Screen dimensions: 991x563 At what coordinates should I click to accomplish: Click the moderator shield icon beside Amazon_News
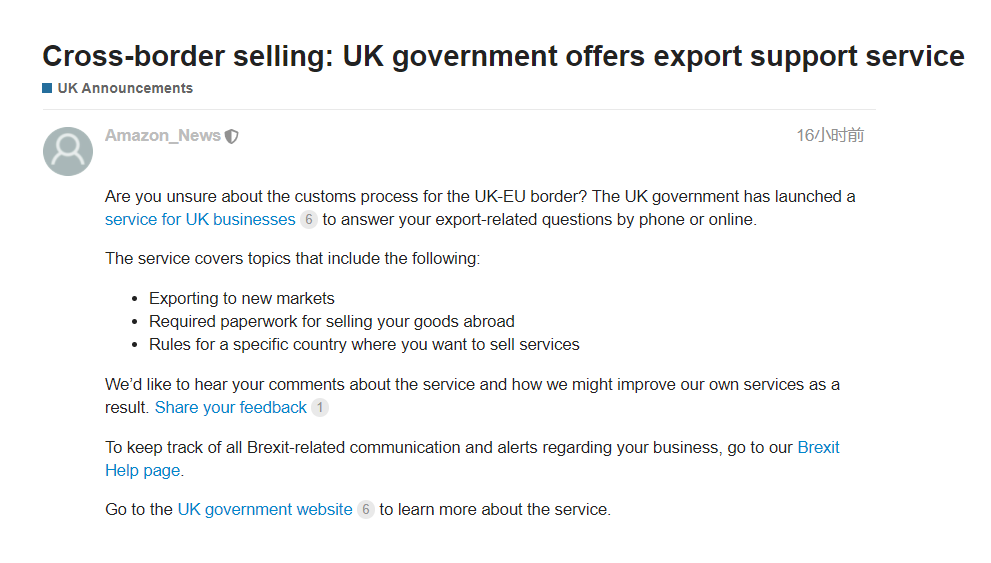pyautogui.click(x=232, y=136)
